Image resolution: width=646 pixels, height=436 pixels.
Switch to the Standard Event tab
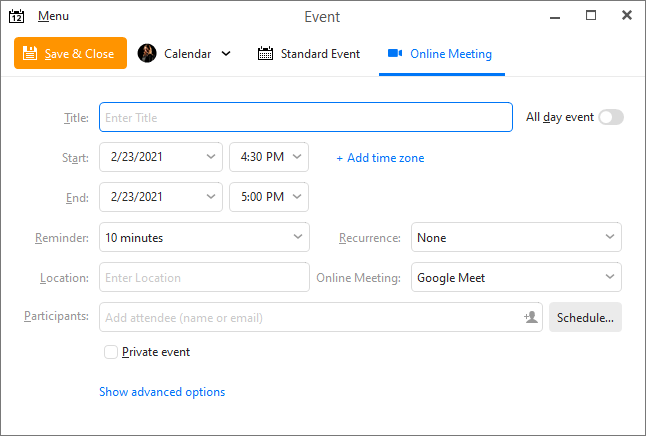pos(309,54)
